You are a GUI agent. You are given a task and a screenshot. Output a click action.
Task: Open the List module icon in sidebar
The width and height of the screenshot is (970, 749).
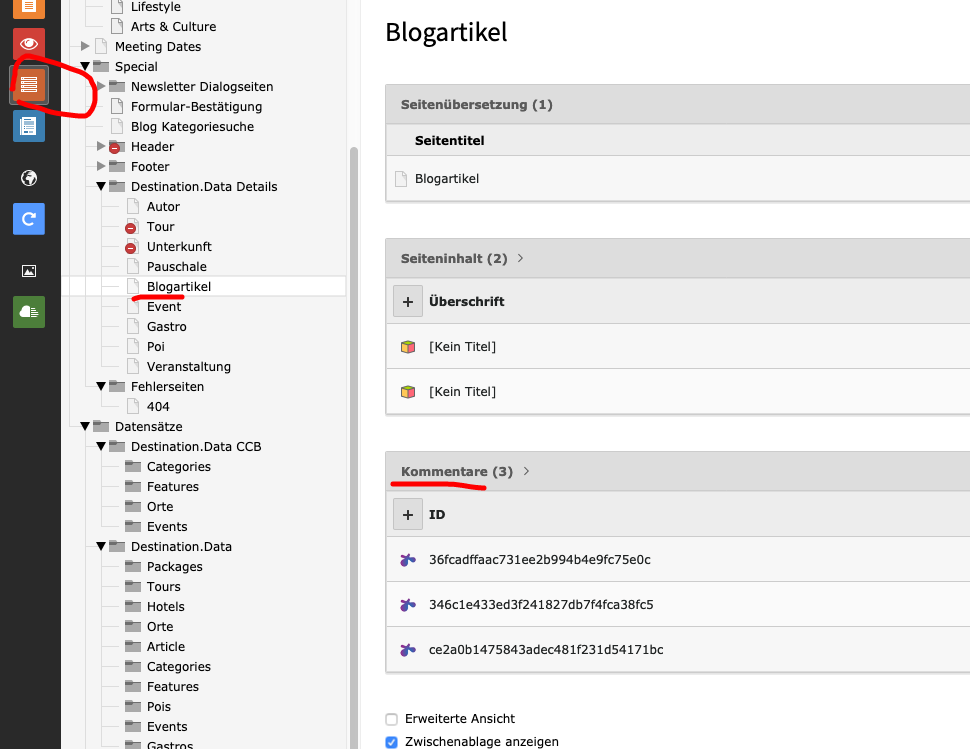pyautogui.click(x=28, y=85)
